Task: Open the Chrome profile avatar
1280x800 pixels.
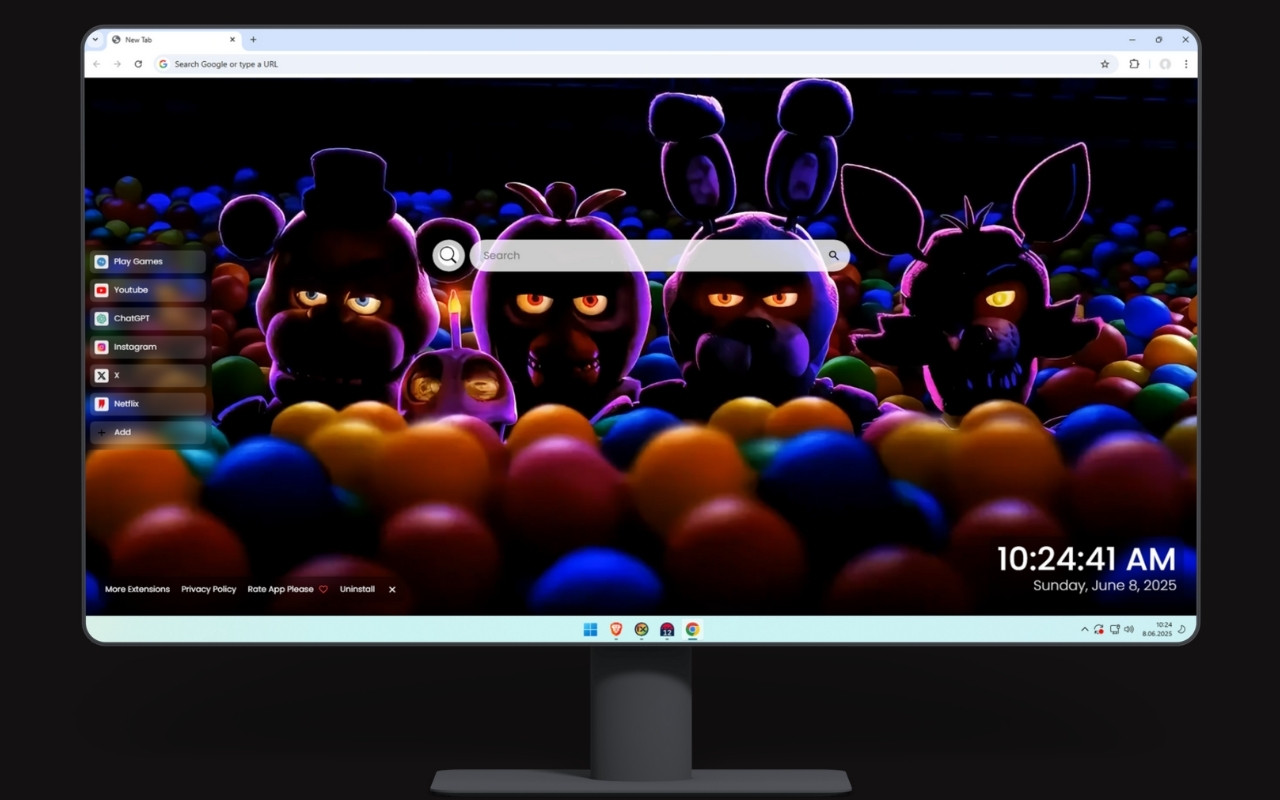Action: 1165,64
